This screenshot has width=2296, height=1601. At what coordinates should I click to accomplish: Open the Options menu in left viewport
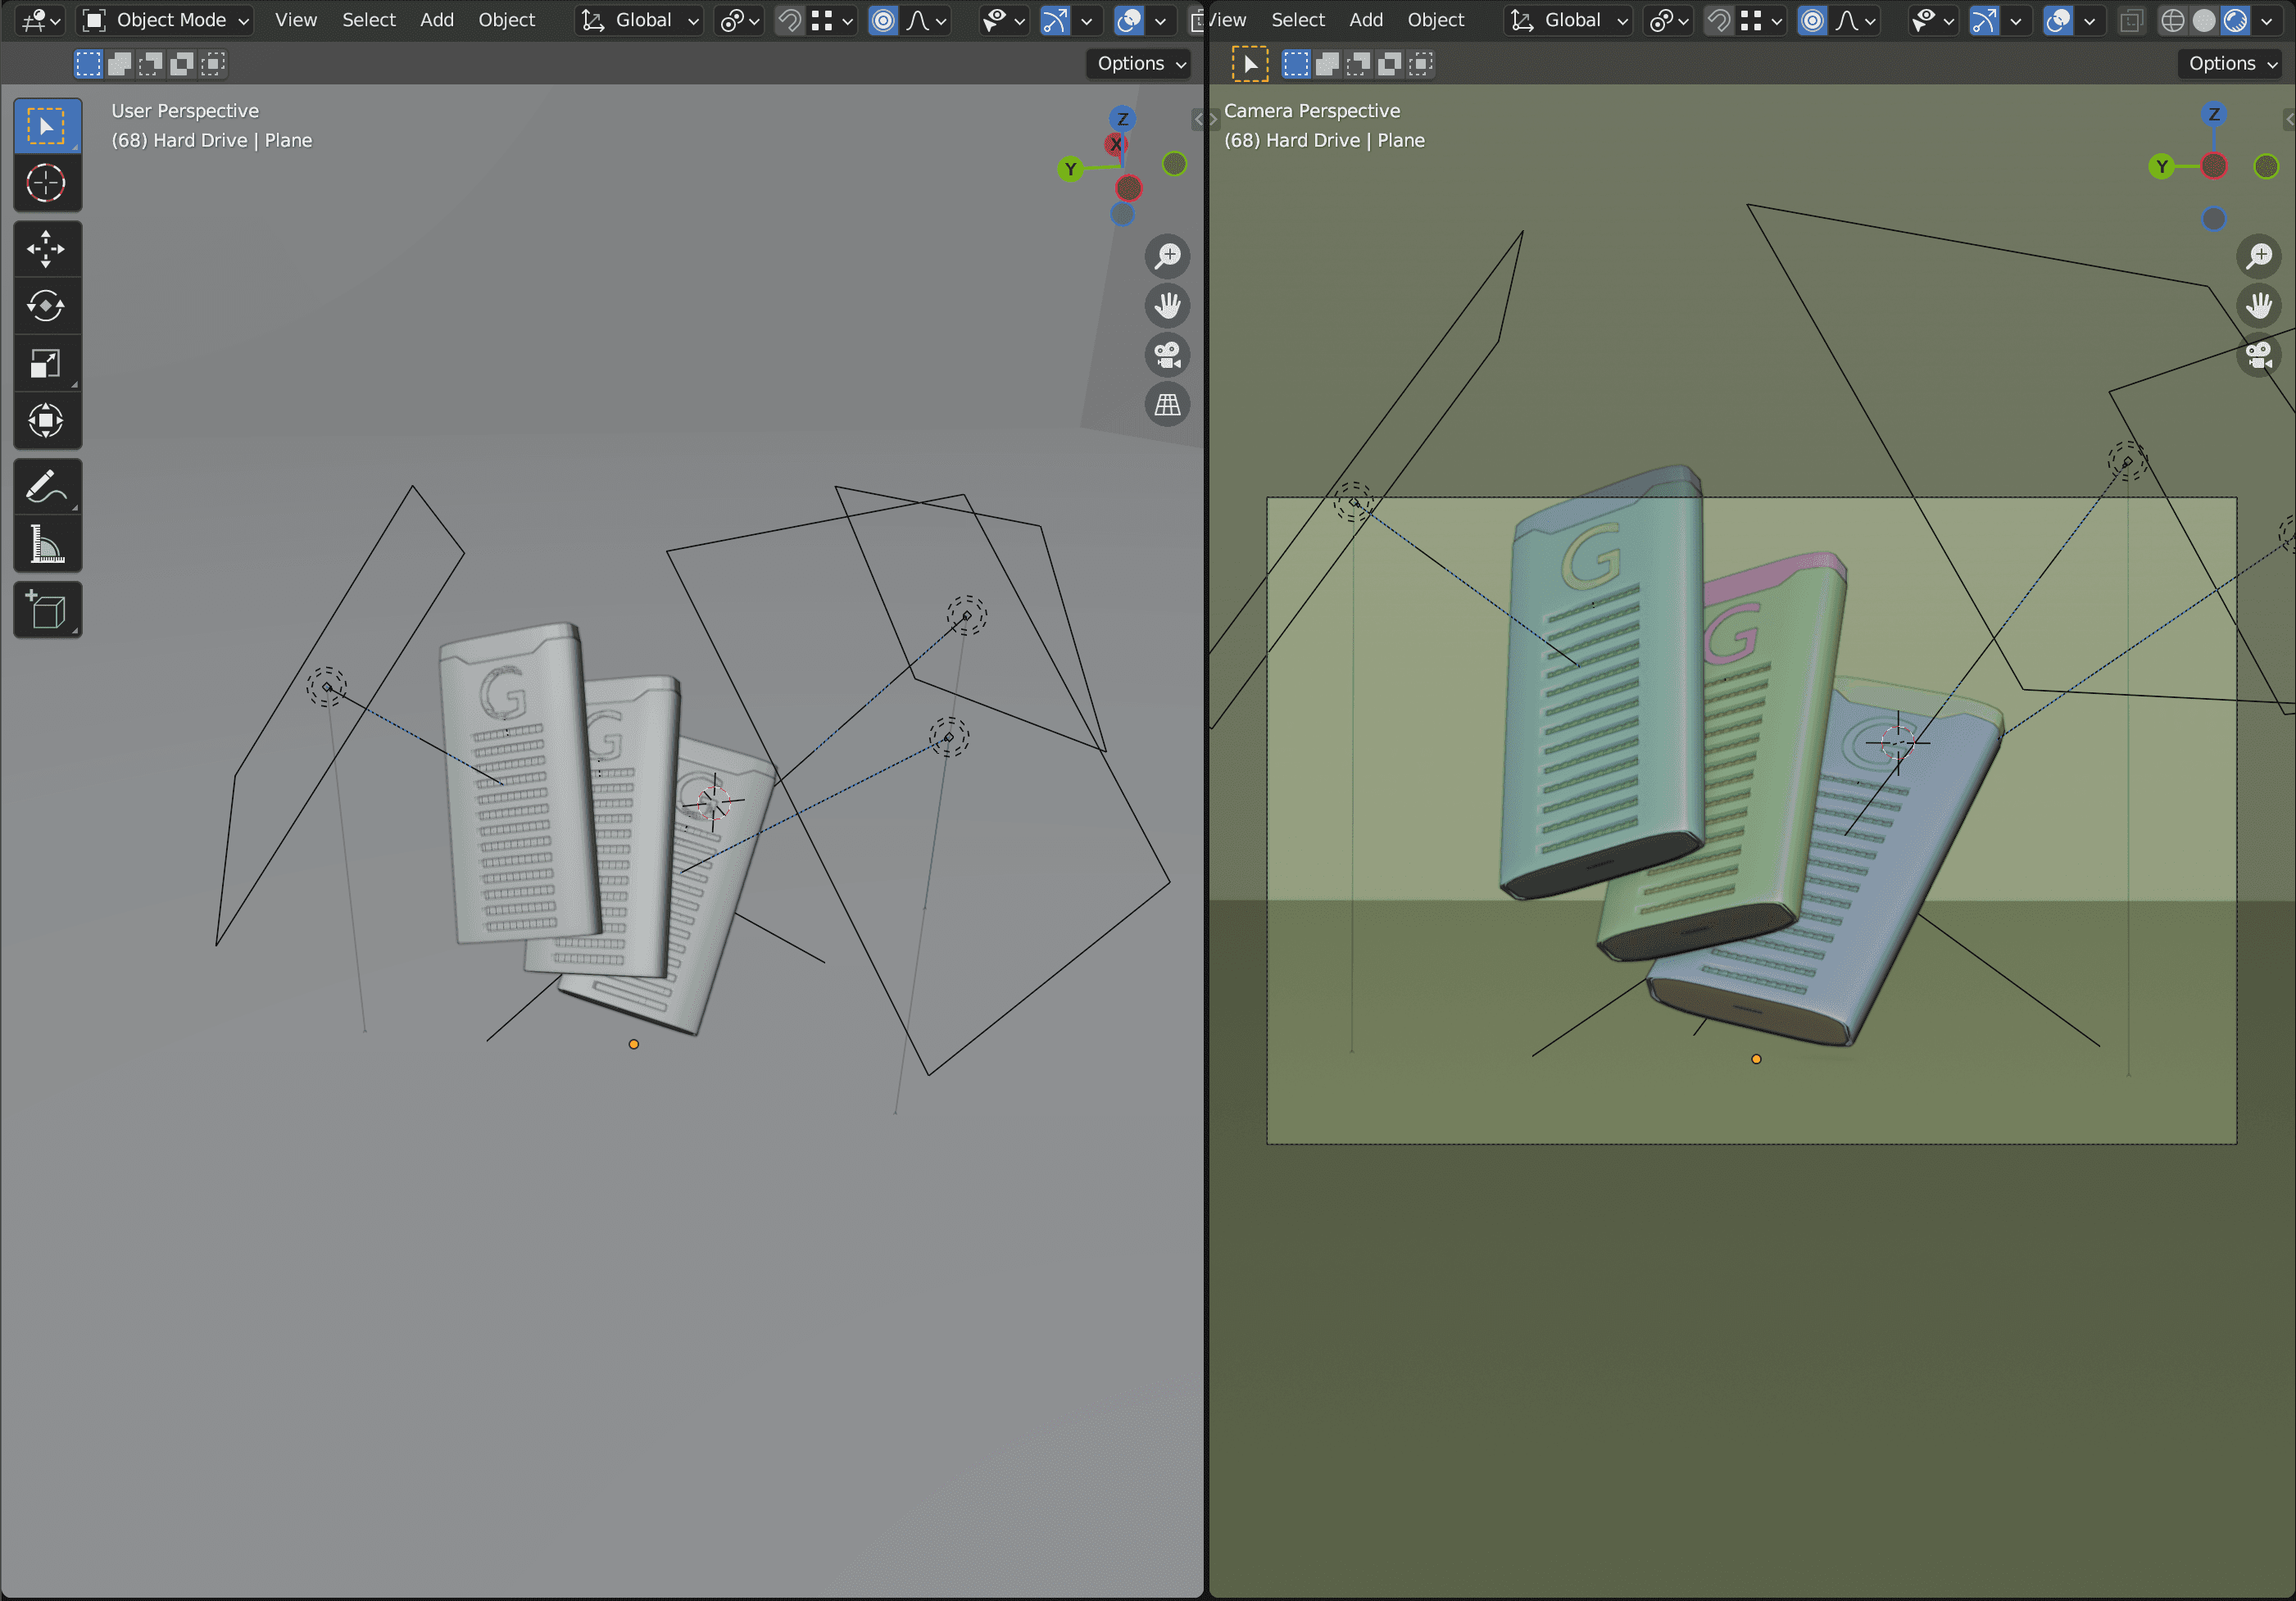point(1136,65)
